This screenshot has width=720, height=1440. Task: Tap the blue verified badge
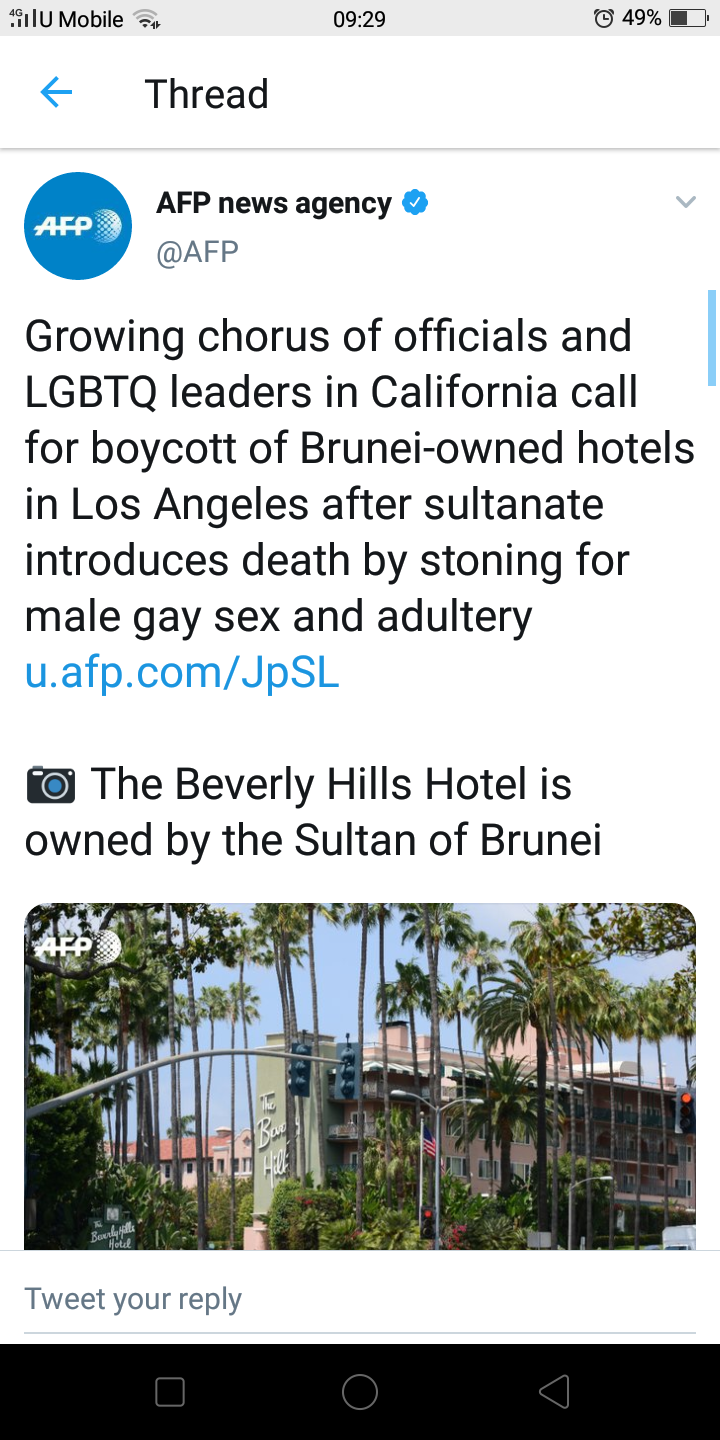point(415,203)
